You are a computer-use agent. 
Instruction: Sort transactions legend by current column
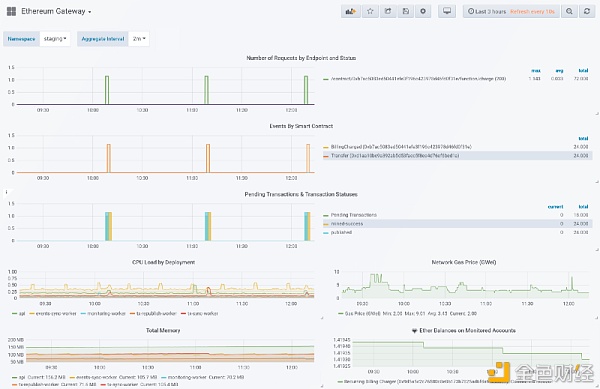pos(555,207)
